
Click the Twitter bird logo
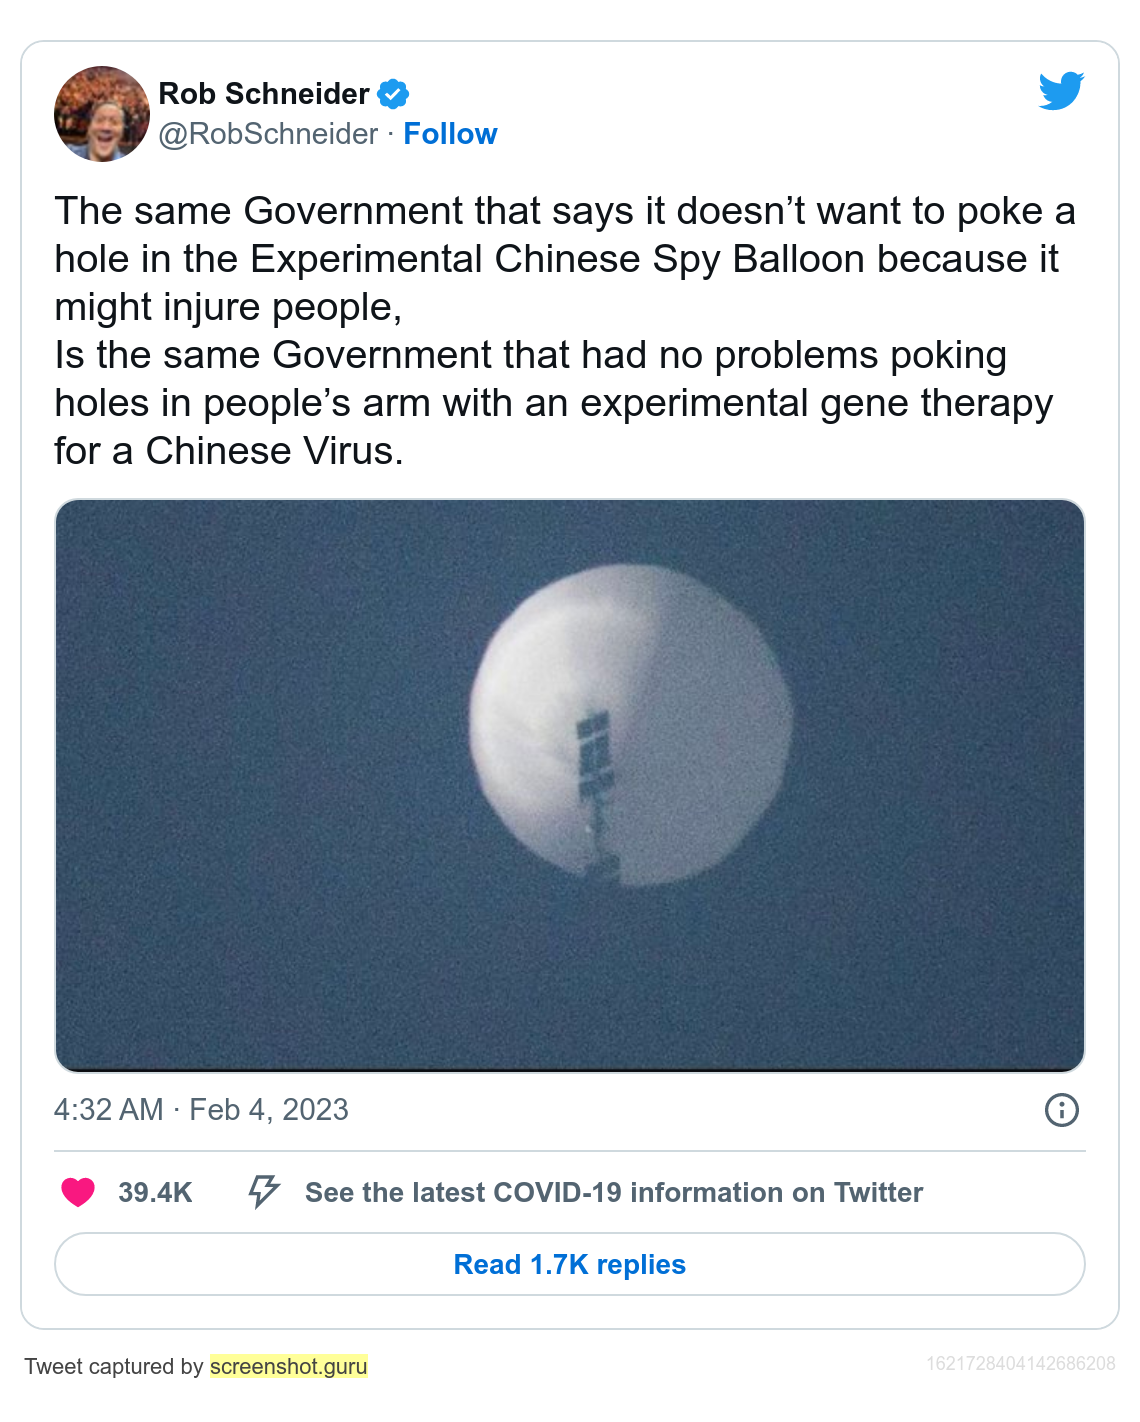(1061, 91)
